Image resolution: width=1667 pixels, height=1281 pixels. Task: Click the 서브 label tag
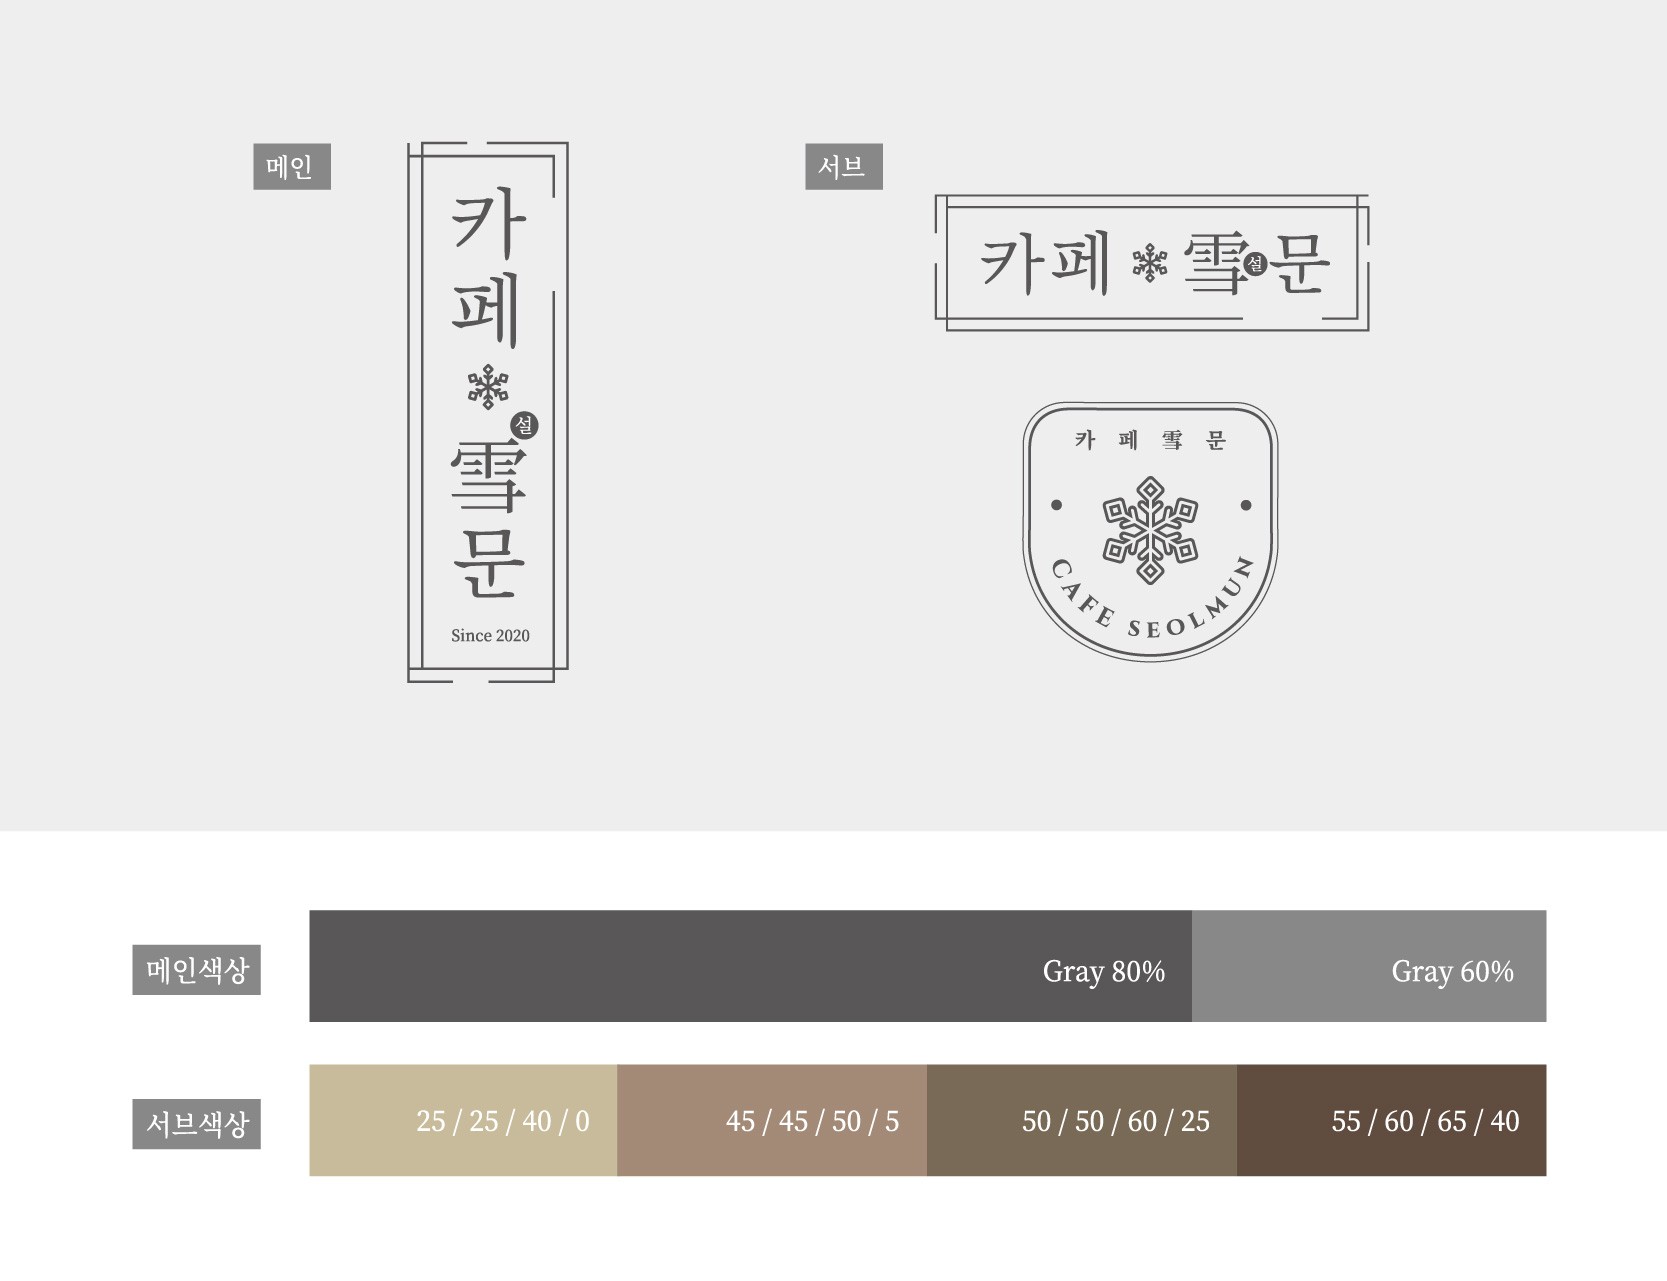(x=843, y=166)
